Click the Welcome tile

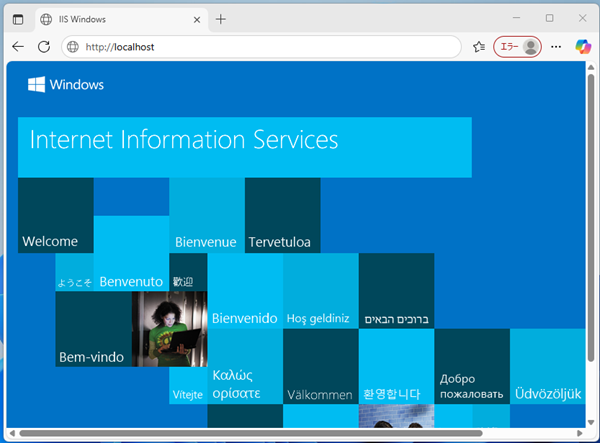click(56, 215)
